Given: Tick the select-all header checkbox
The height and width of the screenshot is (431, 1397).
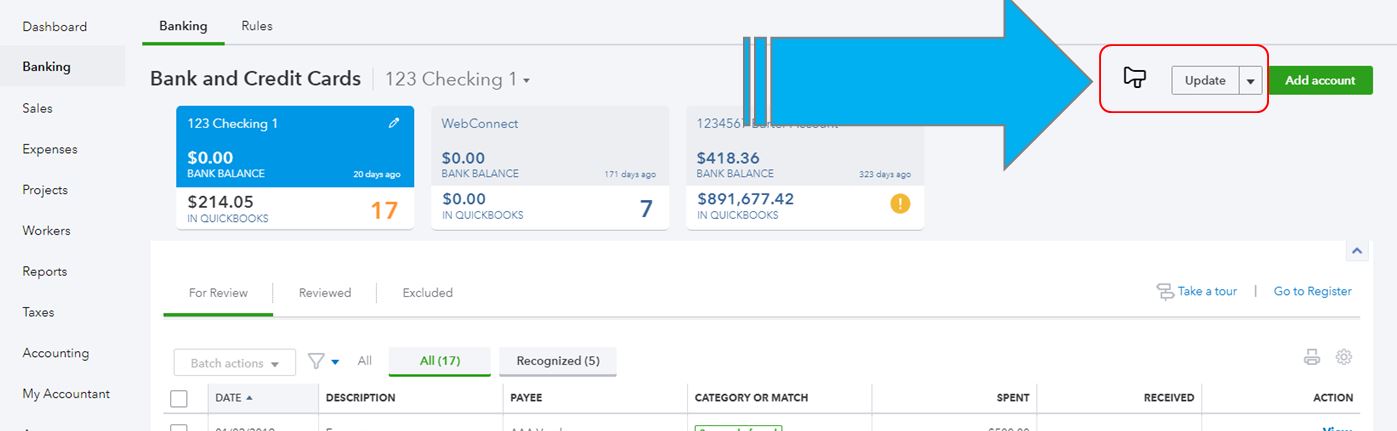Looking at the screenshot, I should point(179,399).
